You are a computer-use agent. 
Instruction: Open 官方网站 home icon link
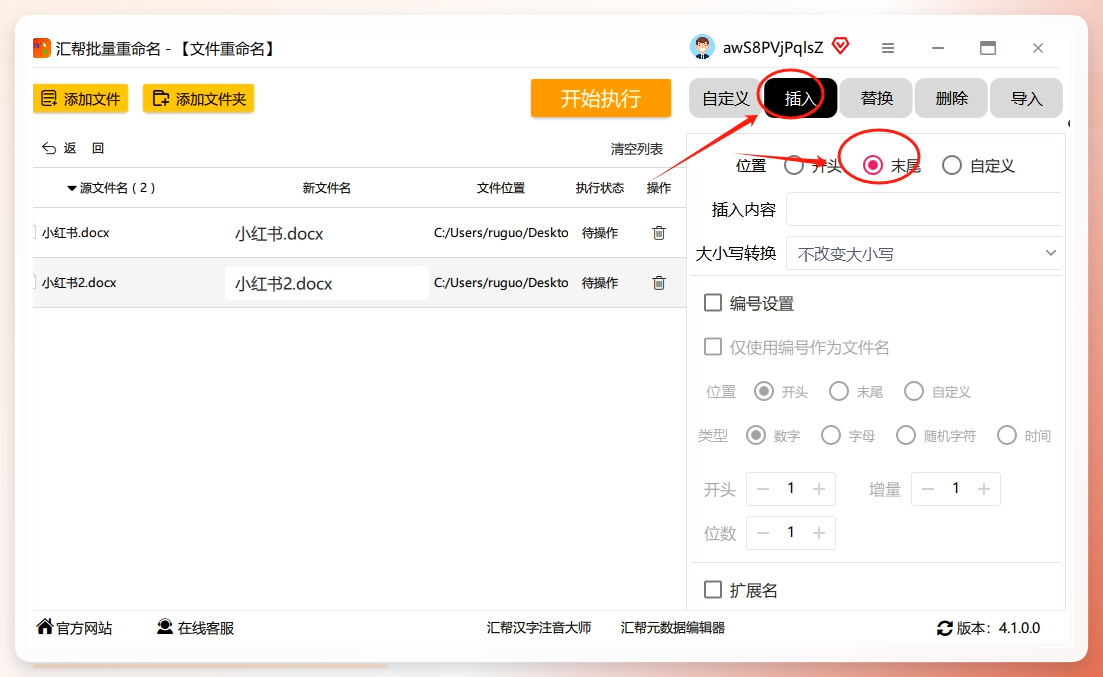coord(45,626)
